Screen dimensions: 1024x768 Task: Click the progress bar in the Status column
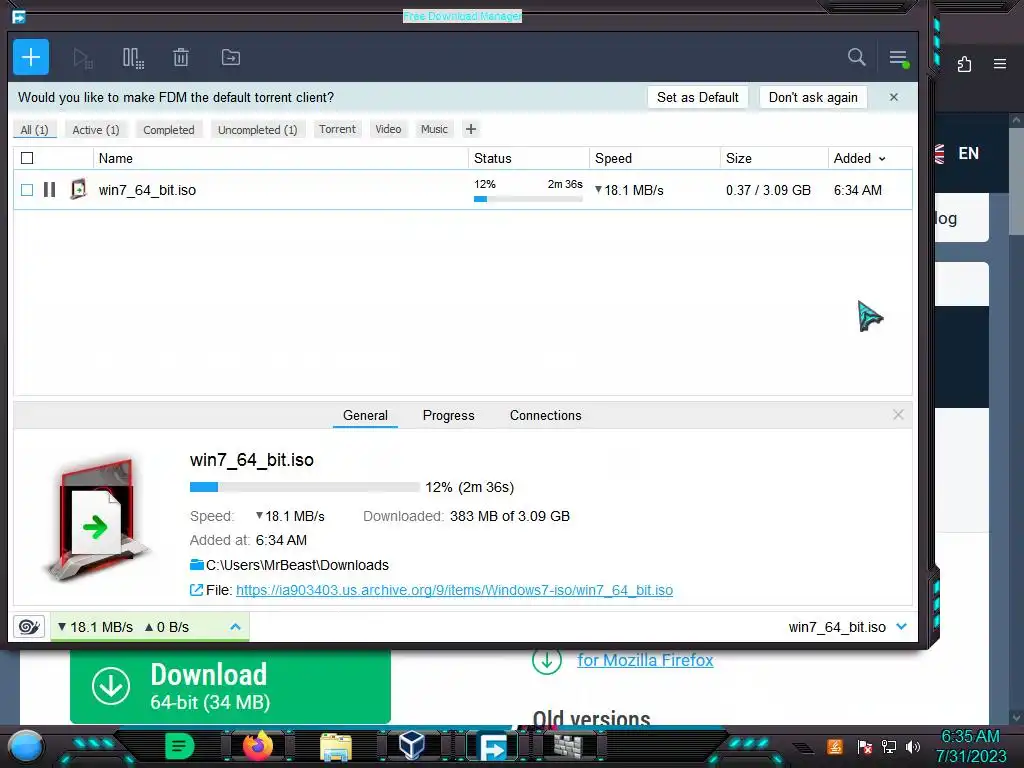point(528,199)
